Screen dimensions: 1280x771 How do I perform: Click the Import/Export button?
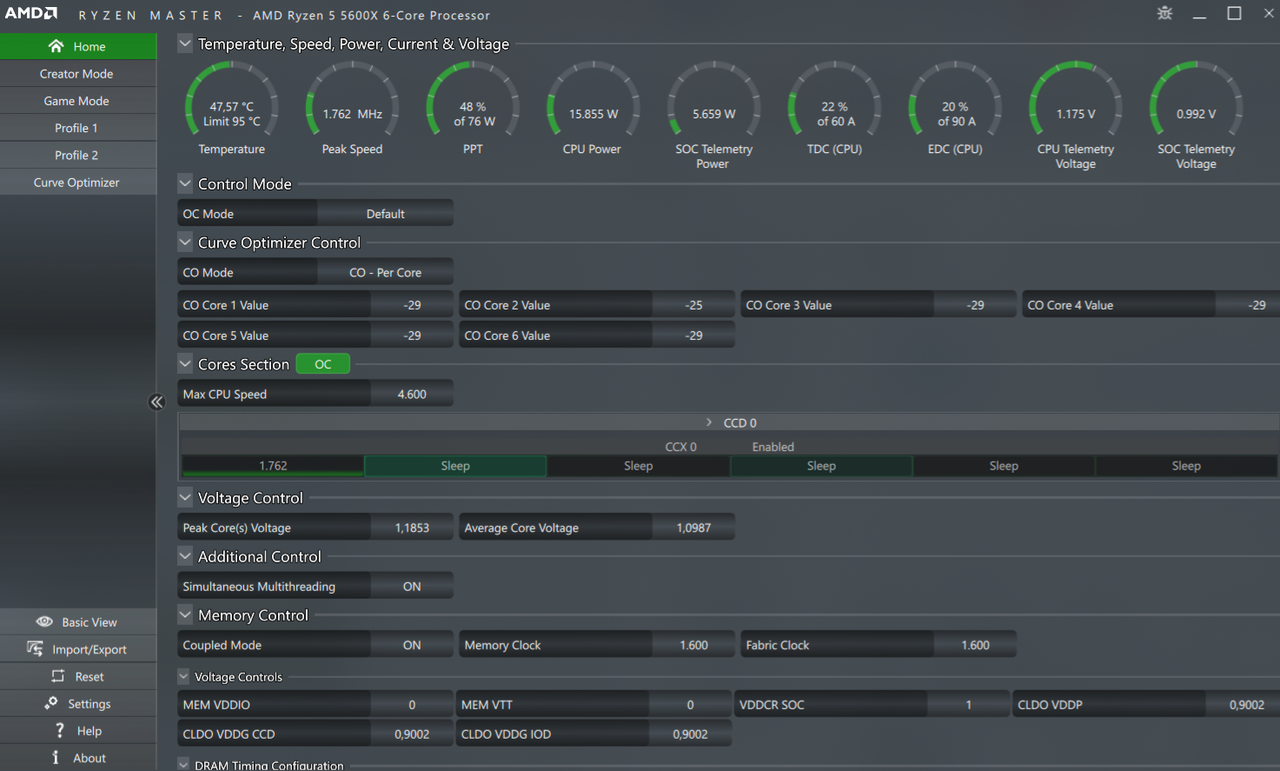[78, 649]
